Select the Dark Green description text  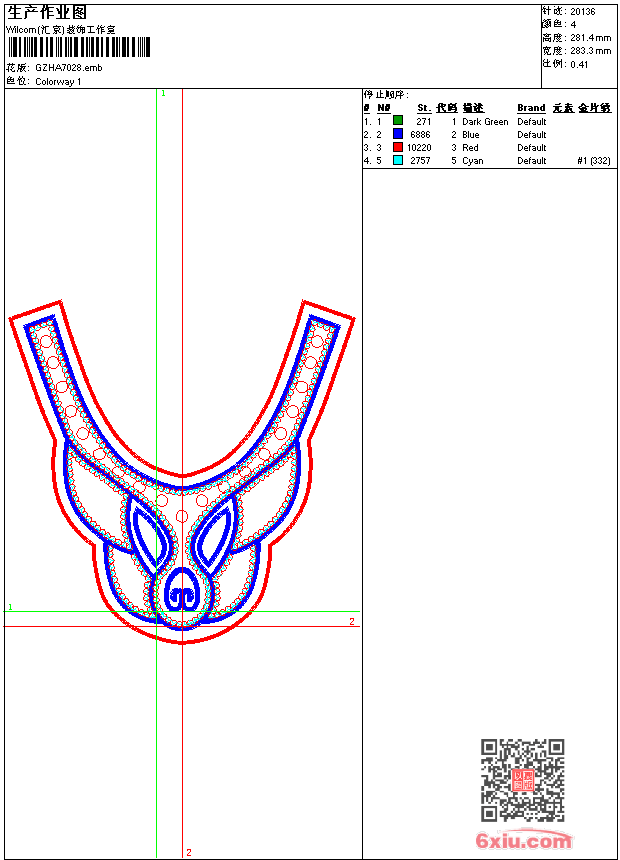(x=485, y=122)
